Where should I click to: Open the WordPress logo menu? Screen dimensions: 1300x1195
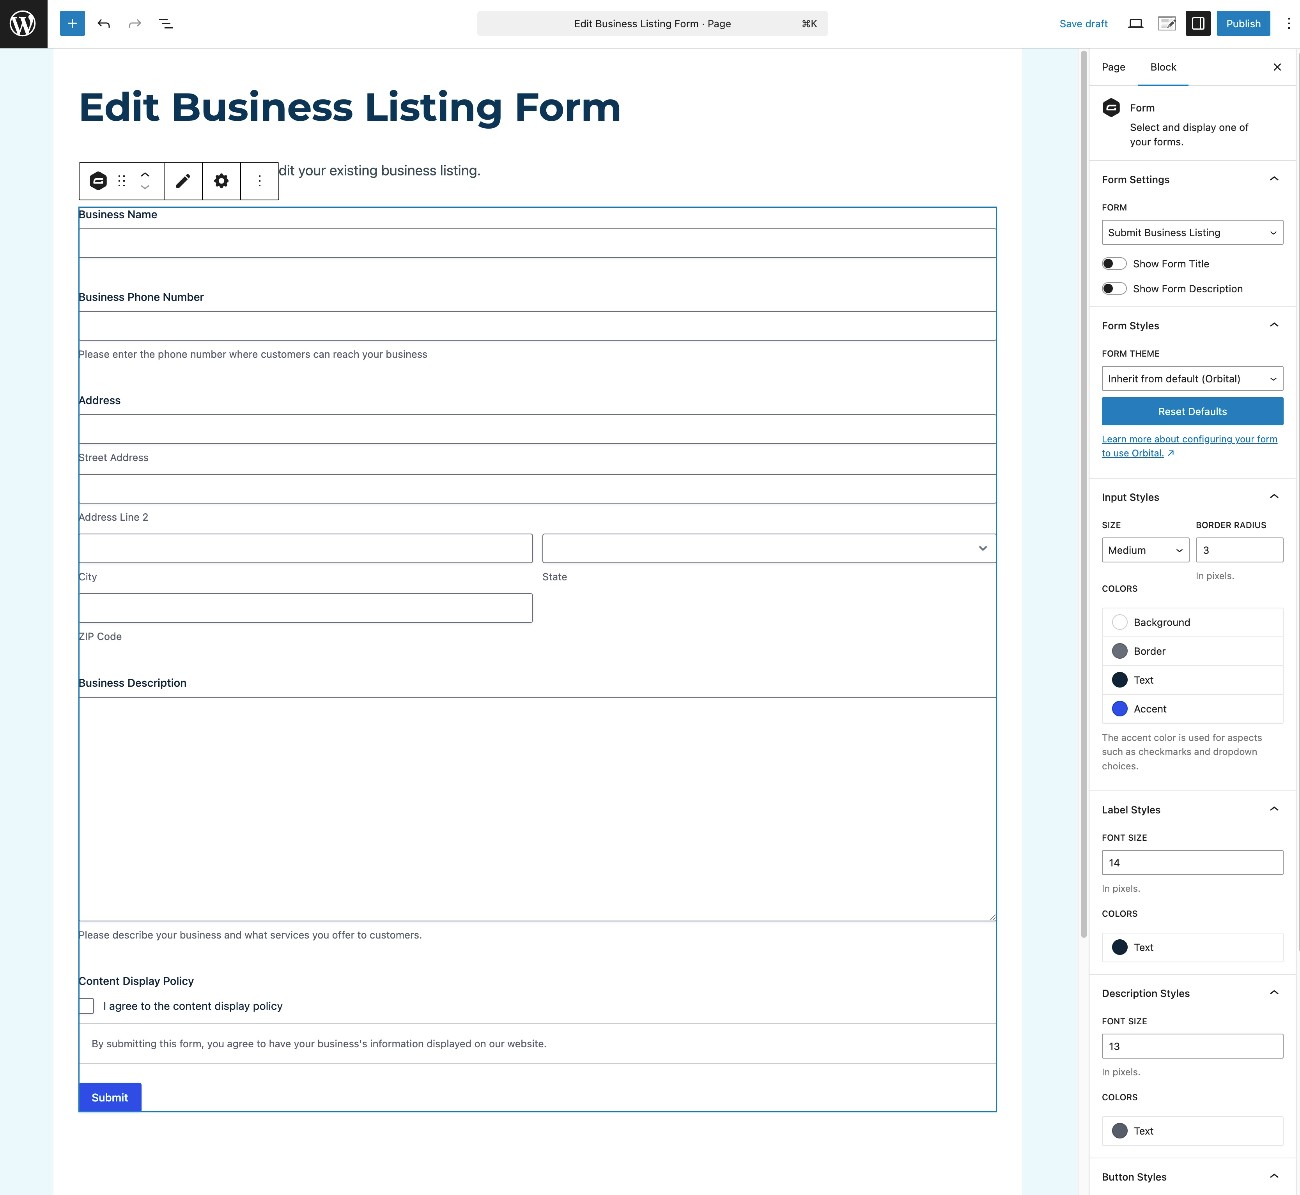click(x=23, y=23)
